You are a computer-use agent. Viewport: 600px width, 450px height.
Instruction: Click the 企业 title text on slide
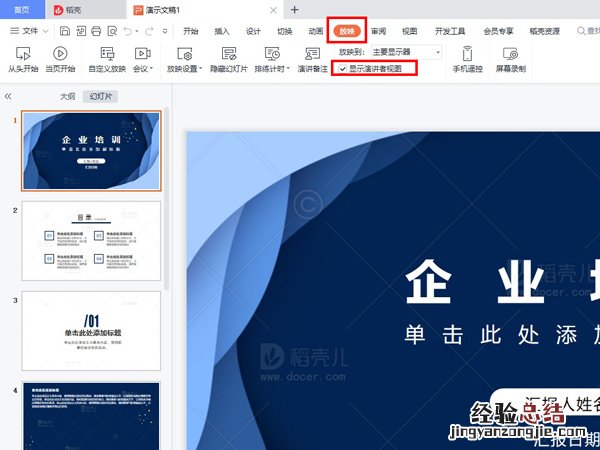tap(475, 281)
